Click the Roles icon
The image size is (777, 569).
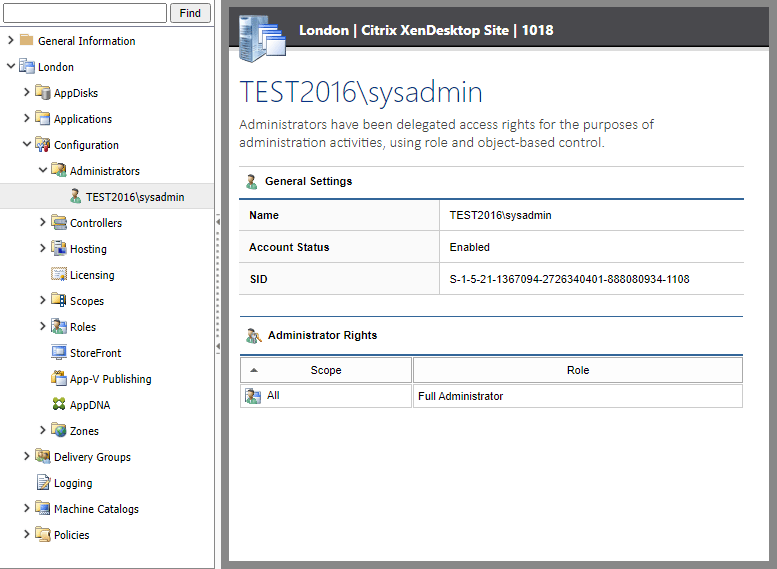[58, 326]
